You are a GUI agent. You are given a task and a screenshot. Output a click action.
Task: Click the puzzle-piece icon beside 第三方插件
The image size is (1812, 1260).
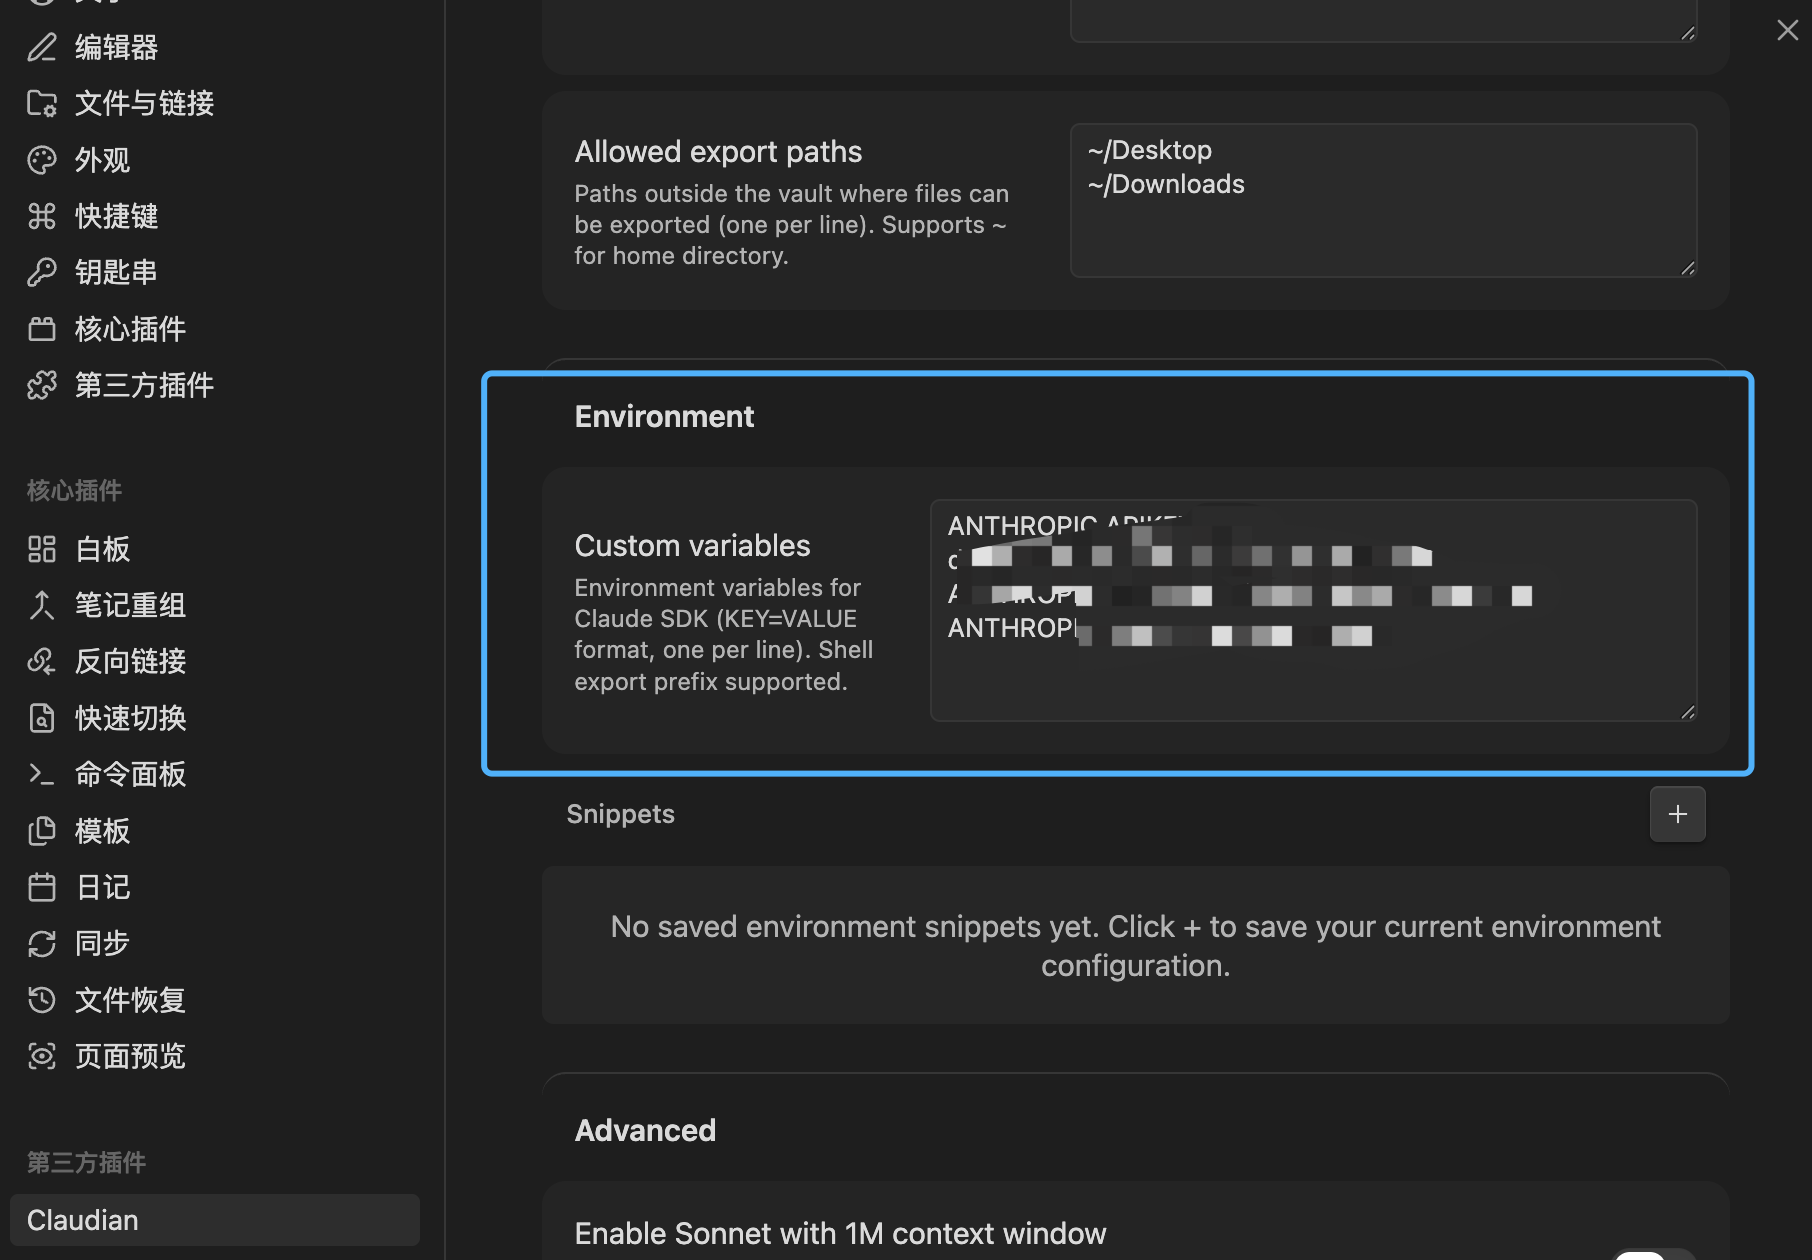tap(42, 385)
